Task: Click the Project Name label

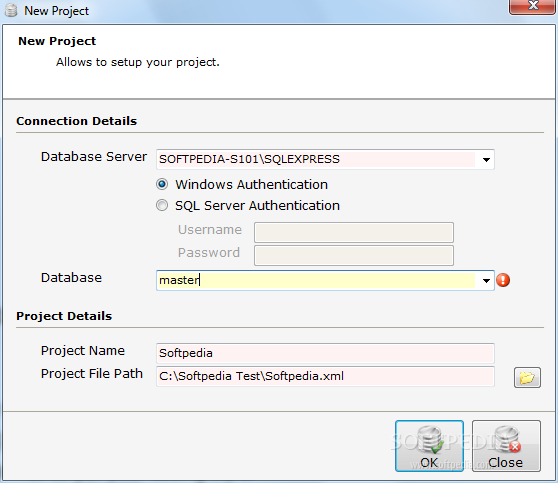Action: (x=83, y=351)
